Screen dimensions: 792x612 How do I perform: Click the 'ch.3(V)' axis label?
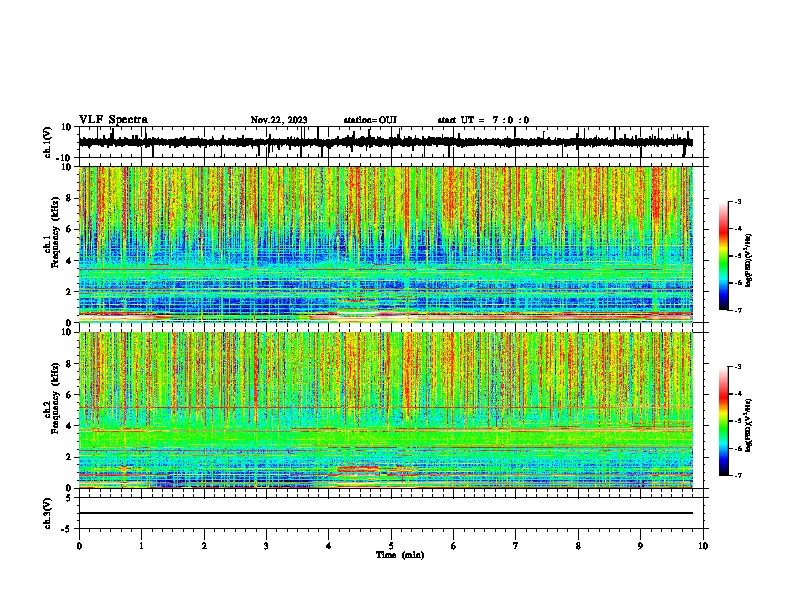tap(47, 514)
